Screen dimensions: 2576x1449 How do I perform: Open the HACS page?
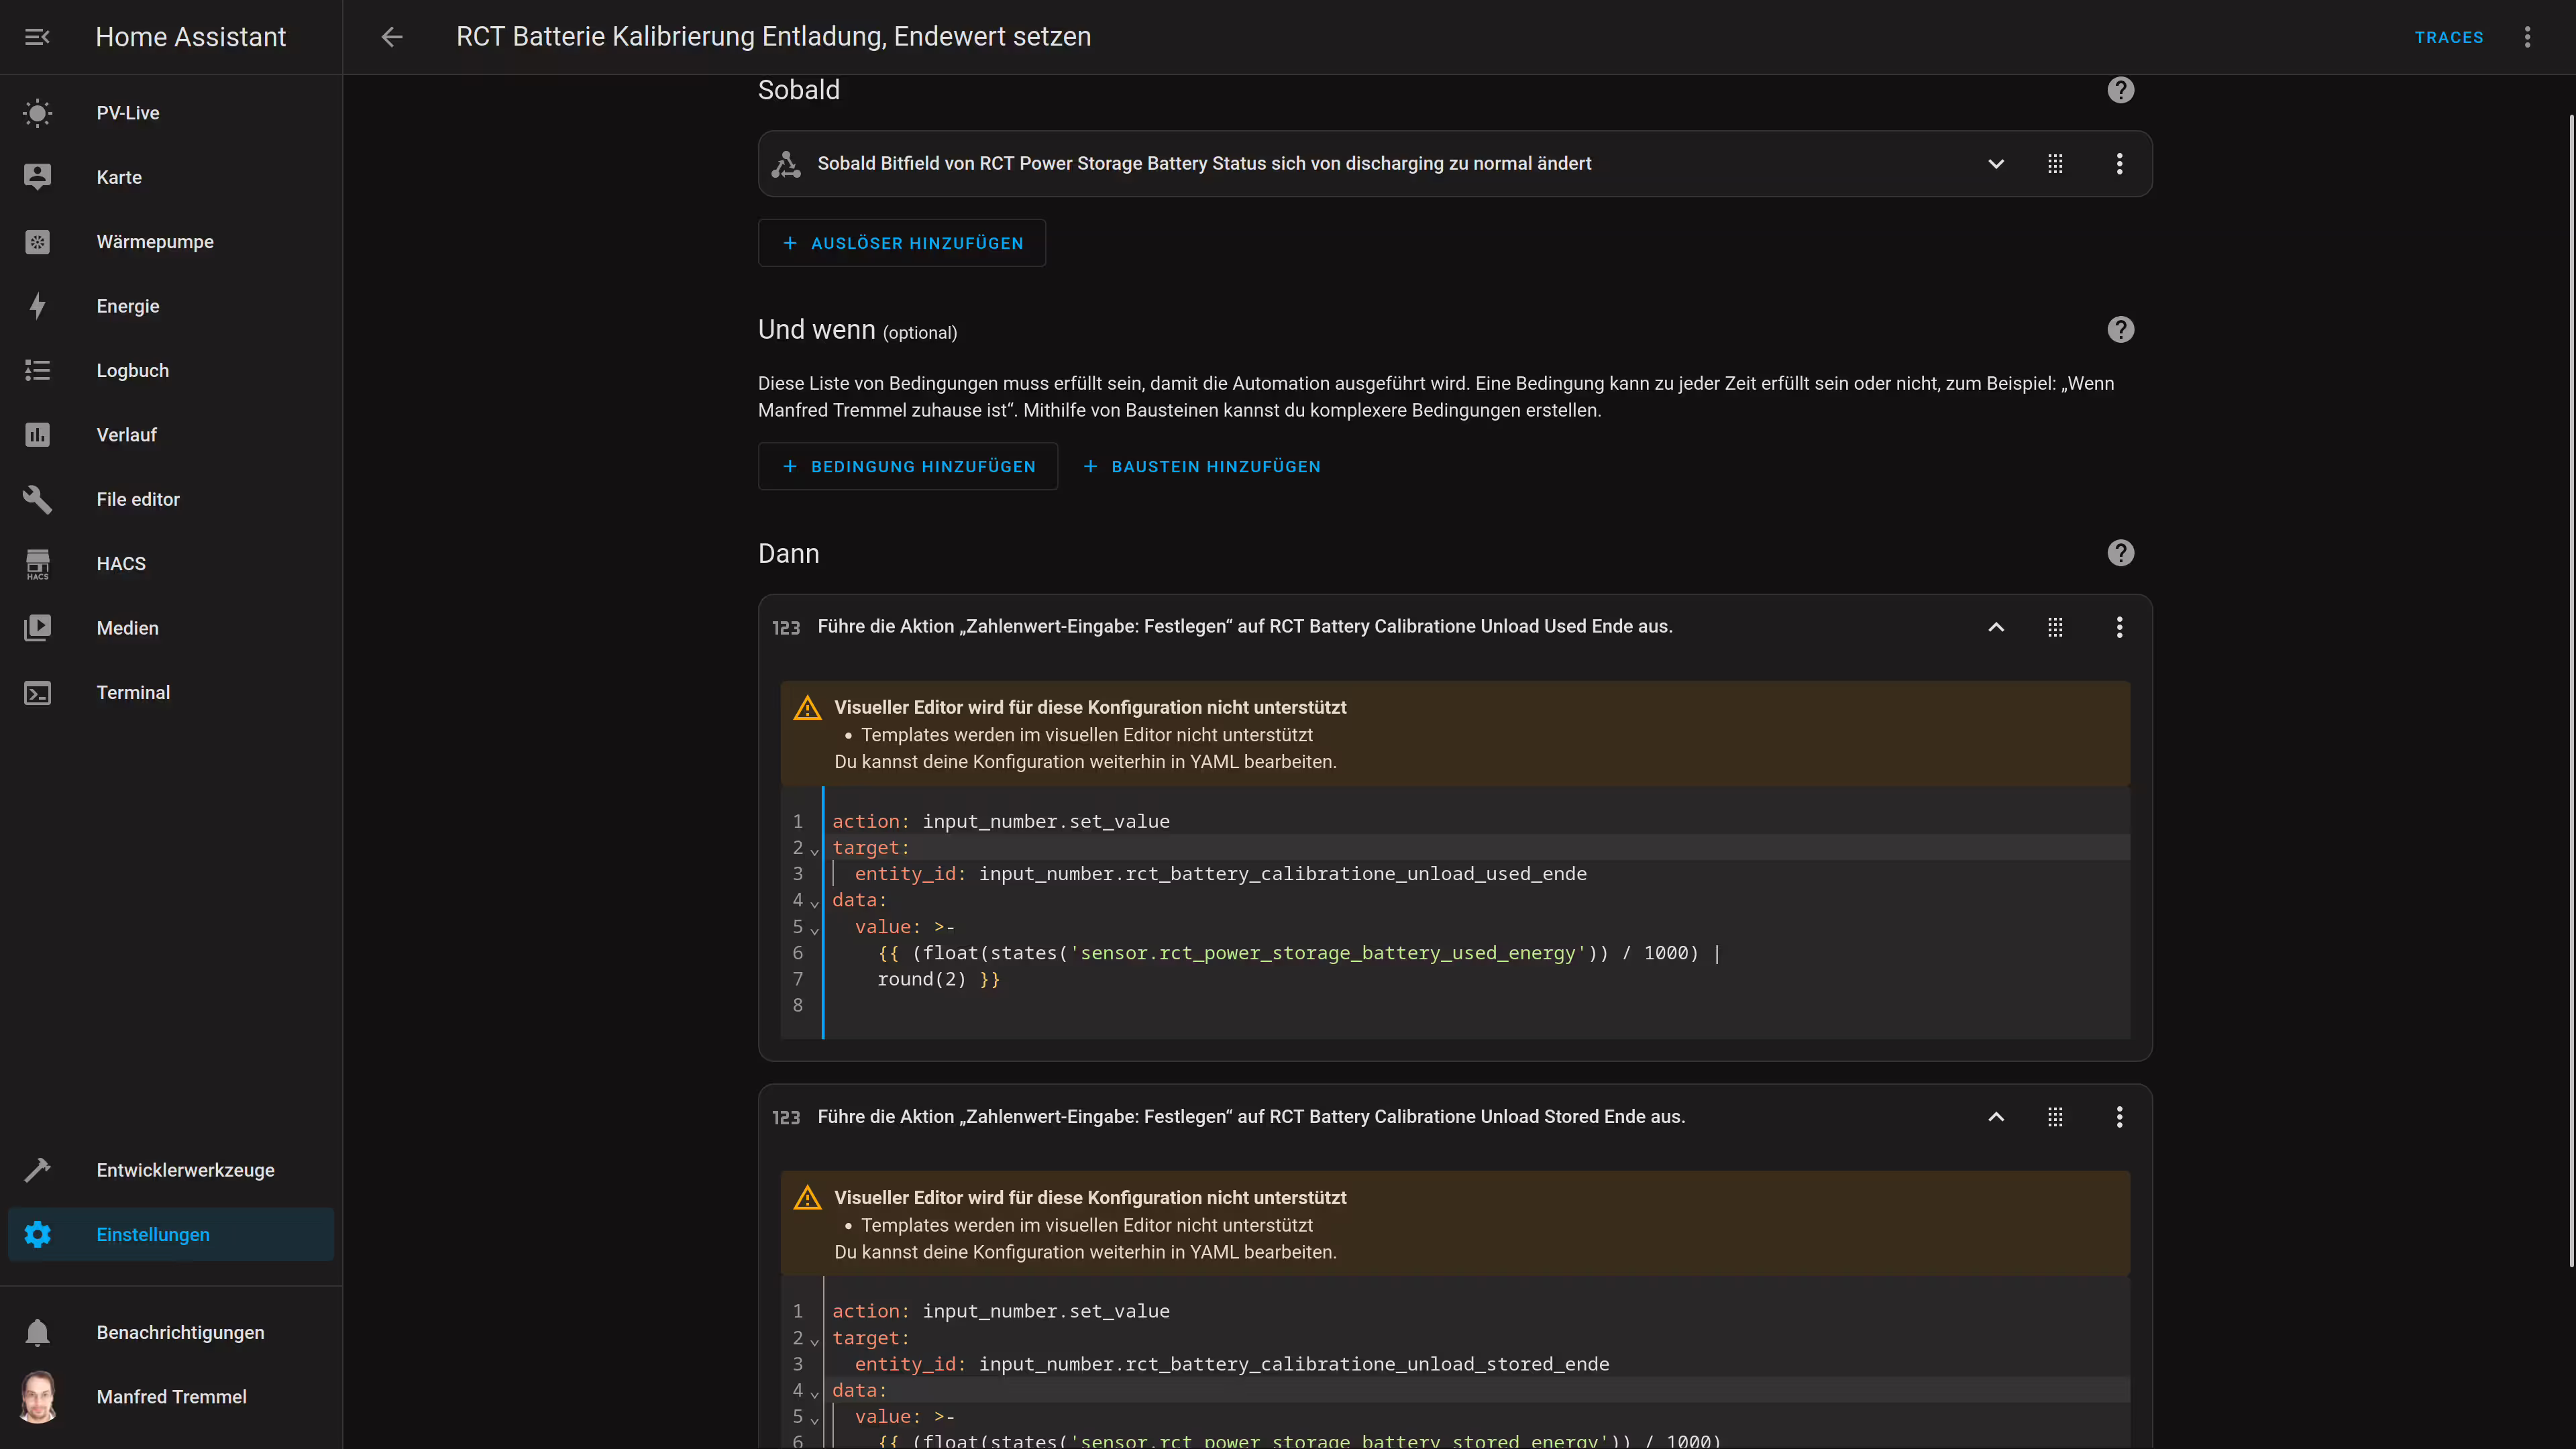click(x=171, y=564)
